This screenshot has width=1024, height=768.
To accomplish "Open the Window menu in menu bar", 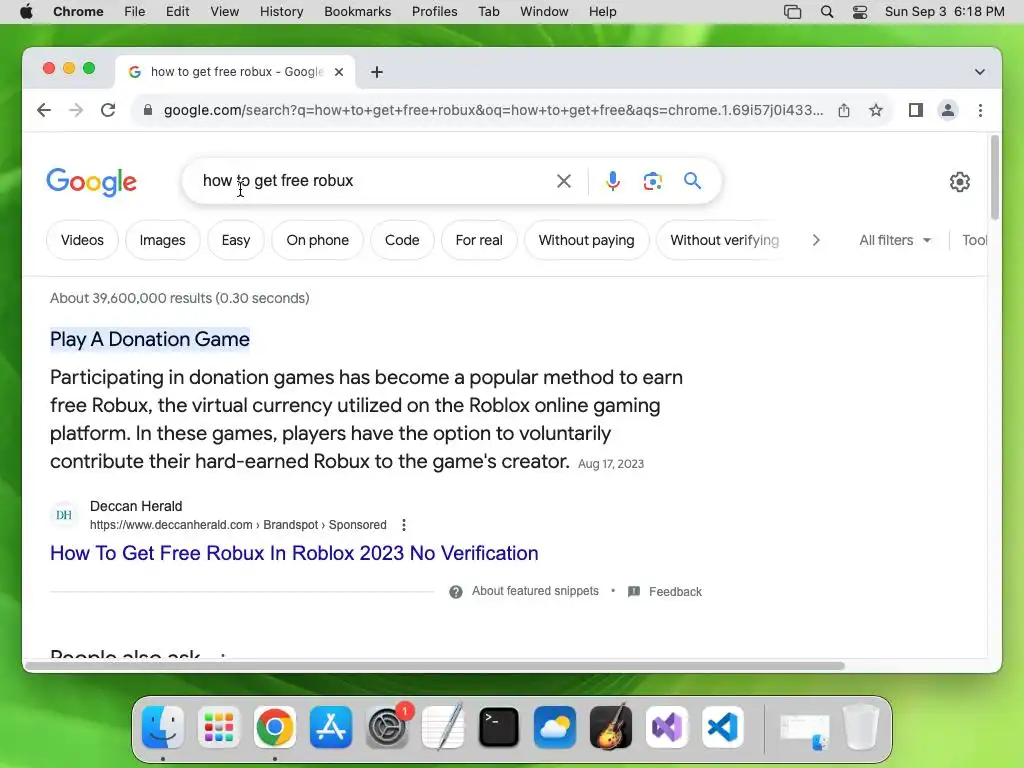I will click(544, 12).
